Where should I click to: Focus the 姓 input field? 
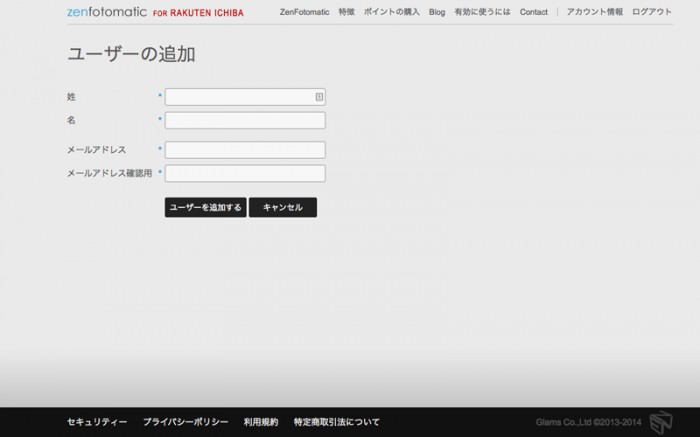tap(240, 97)
